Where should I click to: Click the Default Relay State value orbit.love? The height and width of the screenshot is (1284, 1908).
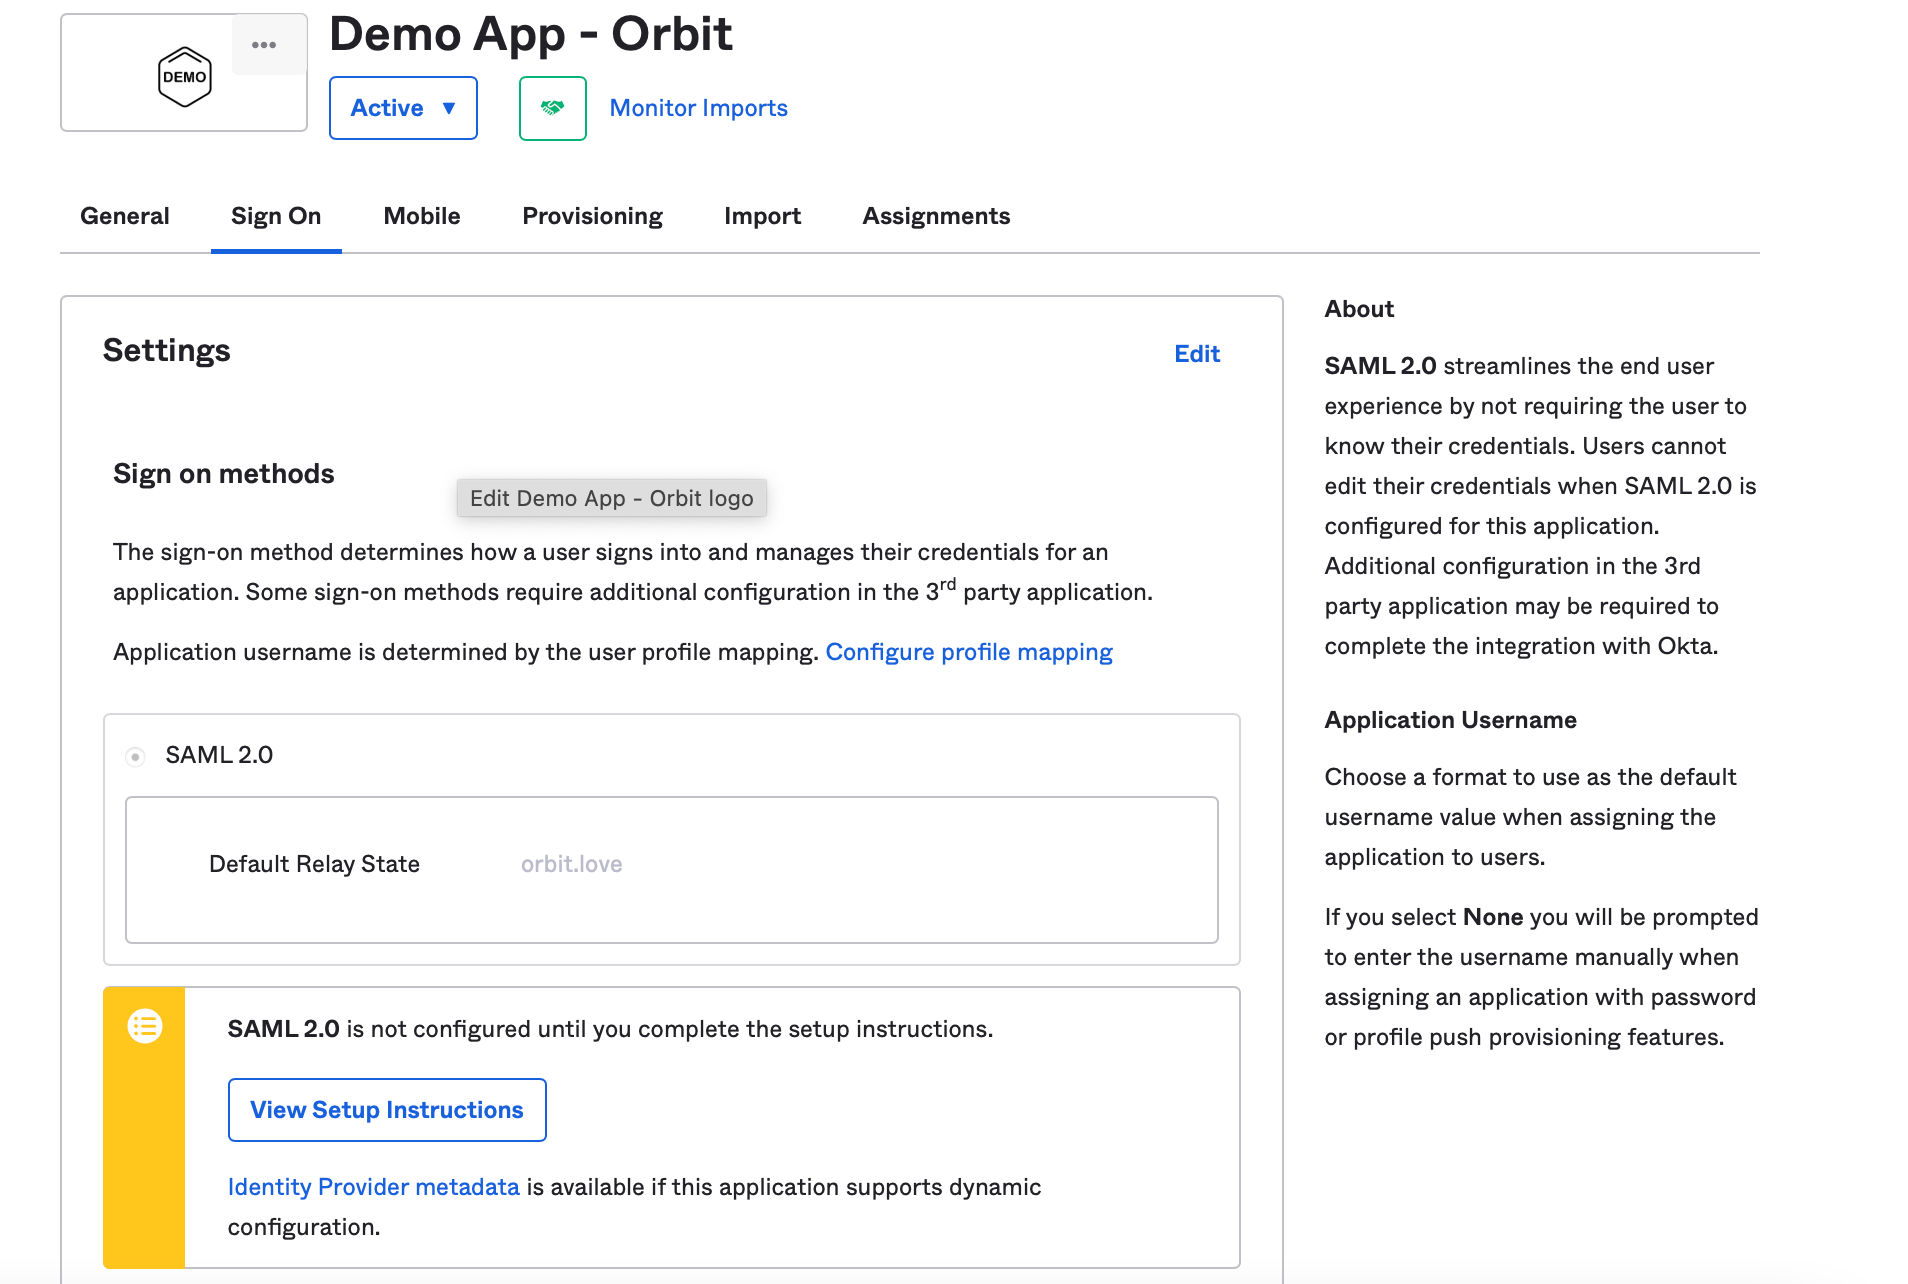(x=571, y=864)
